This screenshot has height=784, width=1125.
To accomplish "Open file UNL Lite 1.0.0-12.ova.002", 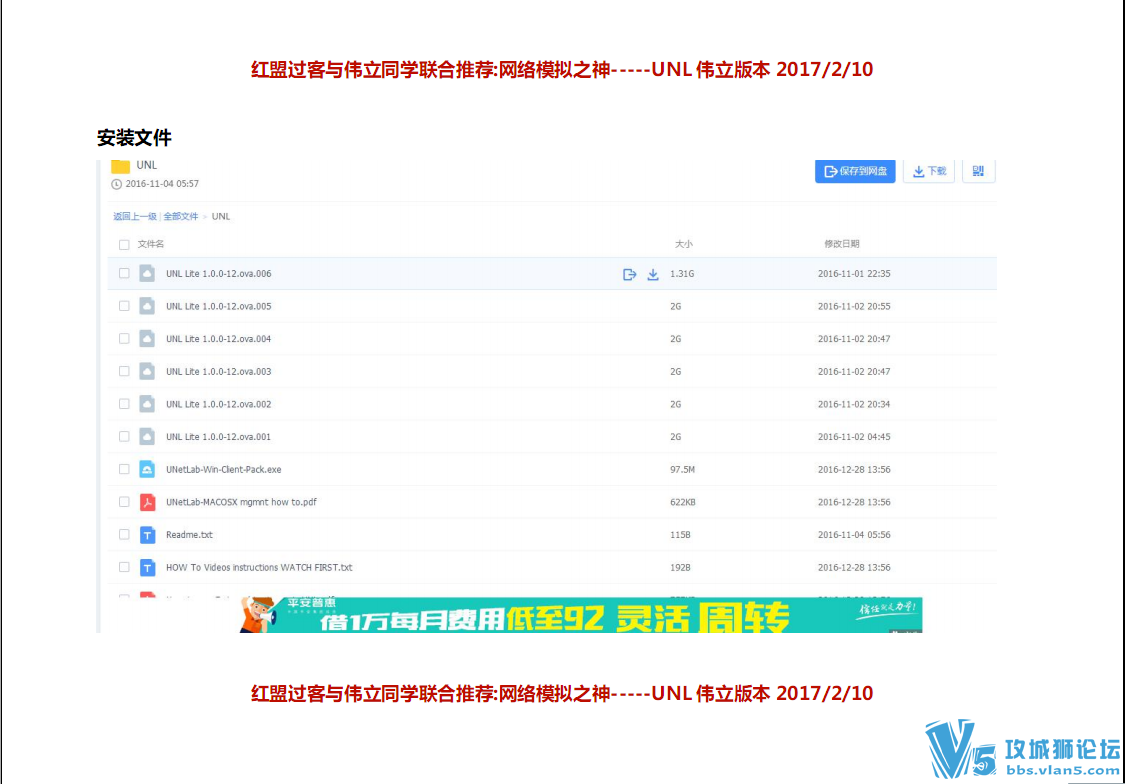I will [219, 405].
